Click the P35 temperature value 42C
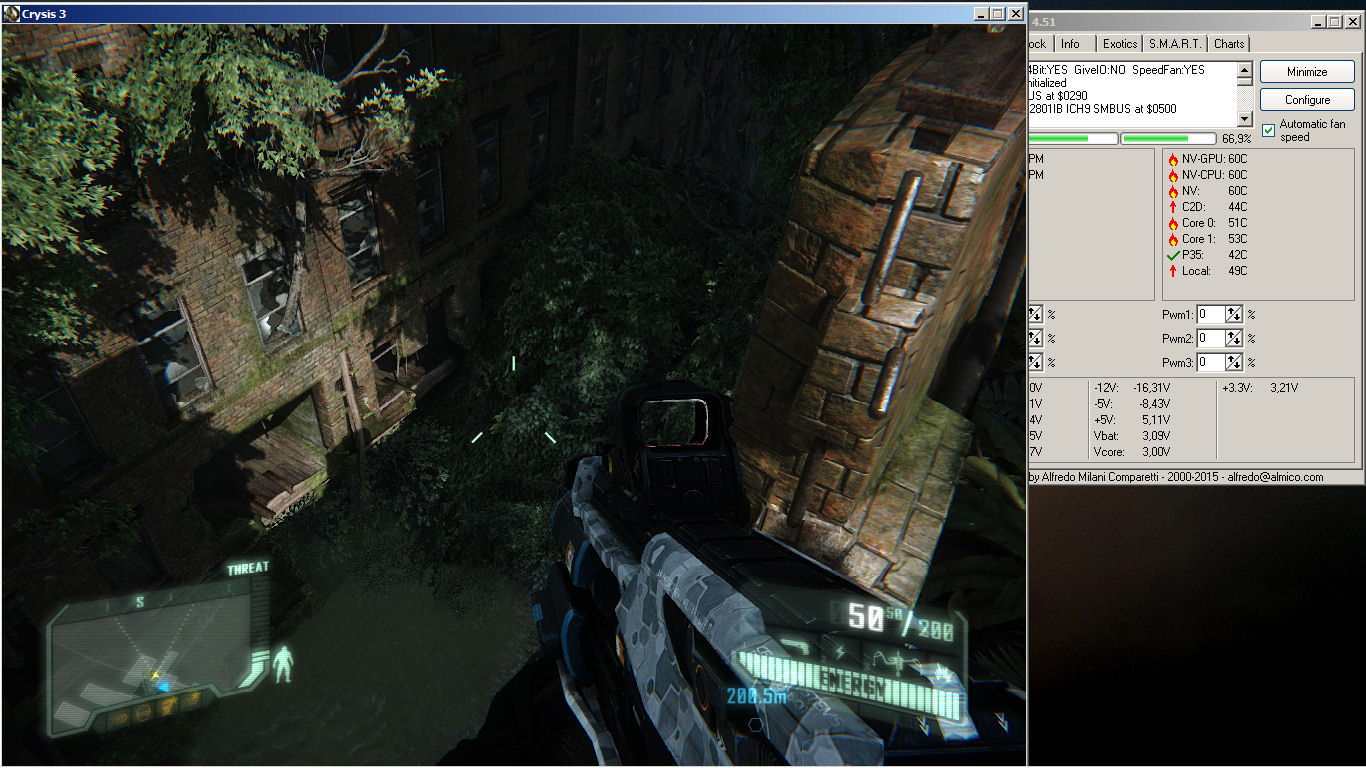 (x=1238, y=255)
